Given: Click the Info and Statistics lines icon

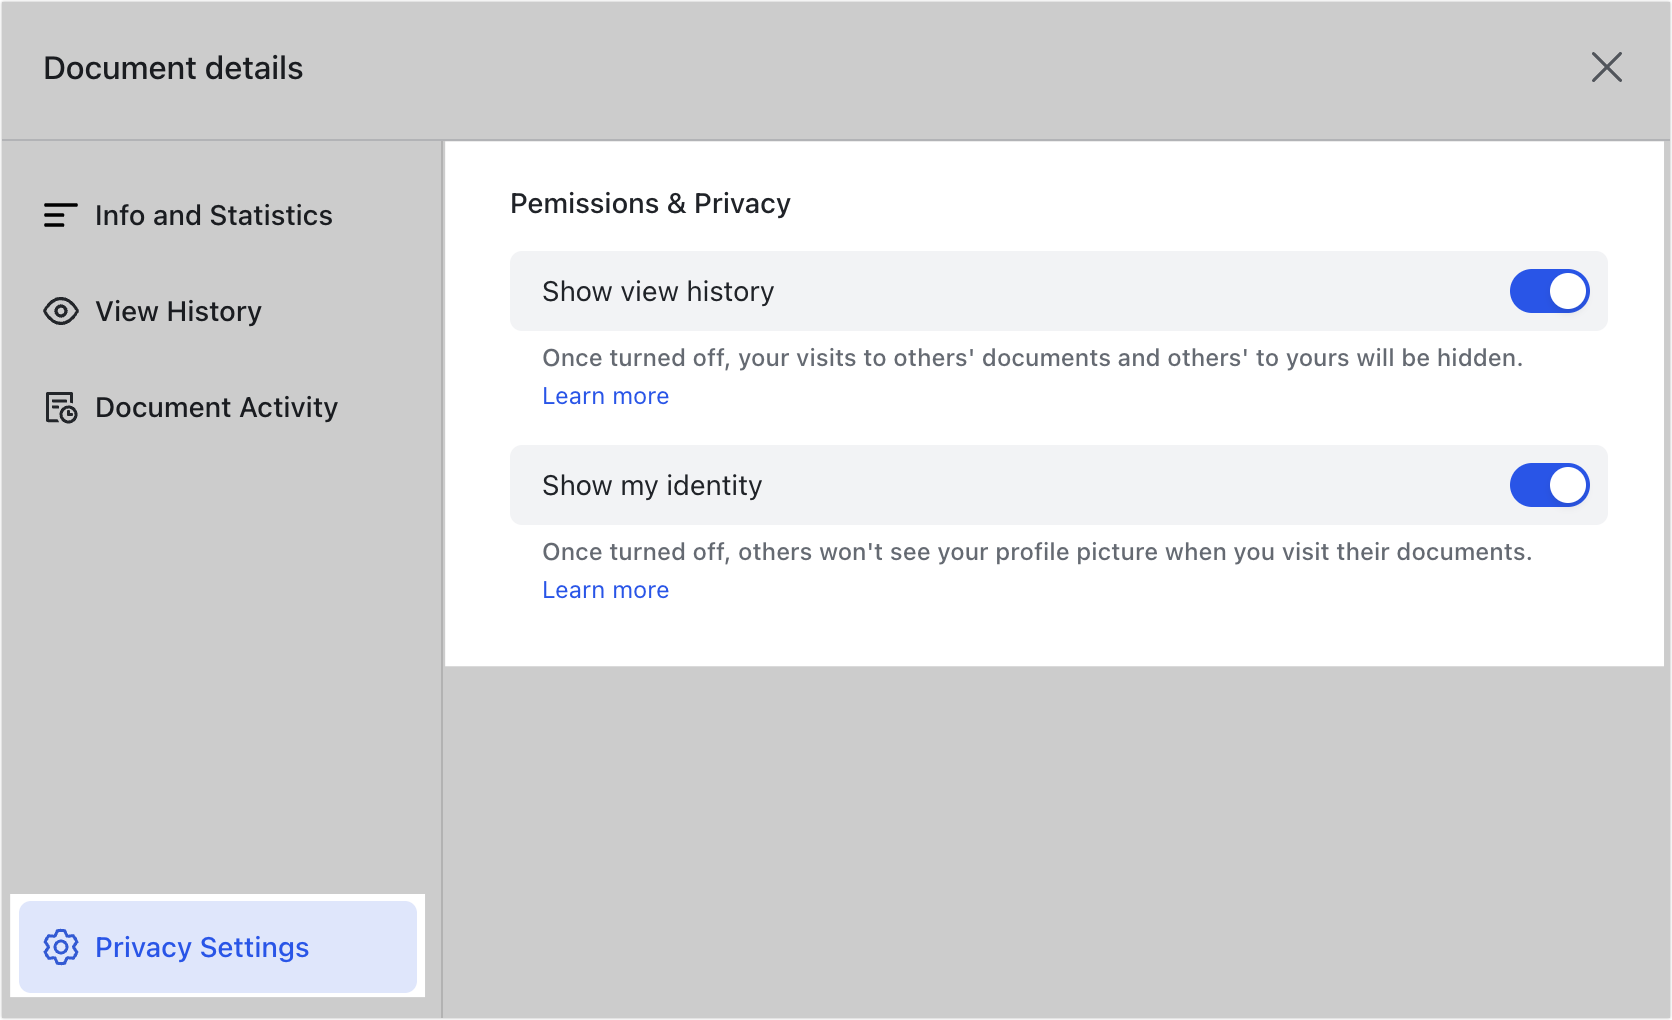Looking at the screenshot, I should point(60,215).
